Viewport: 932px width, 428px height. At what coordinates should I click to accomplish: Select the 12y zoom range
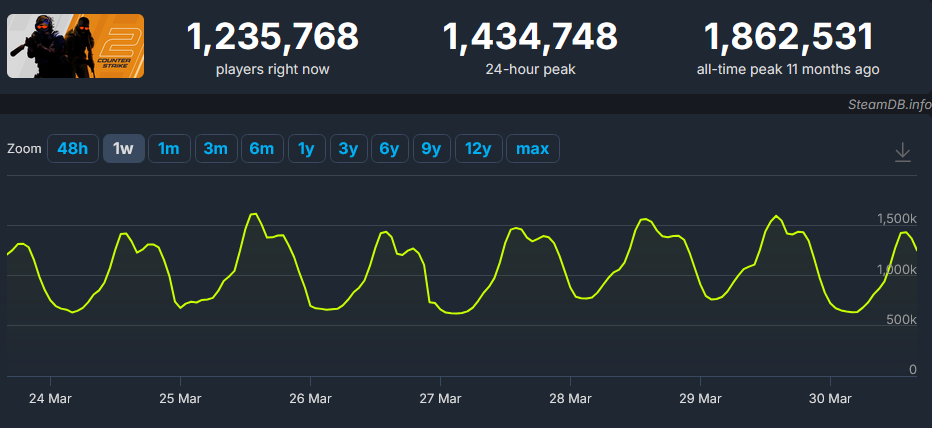pos(478,149)
